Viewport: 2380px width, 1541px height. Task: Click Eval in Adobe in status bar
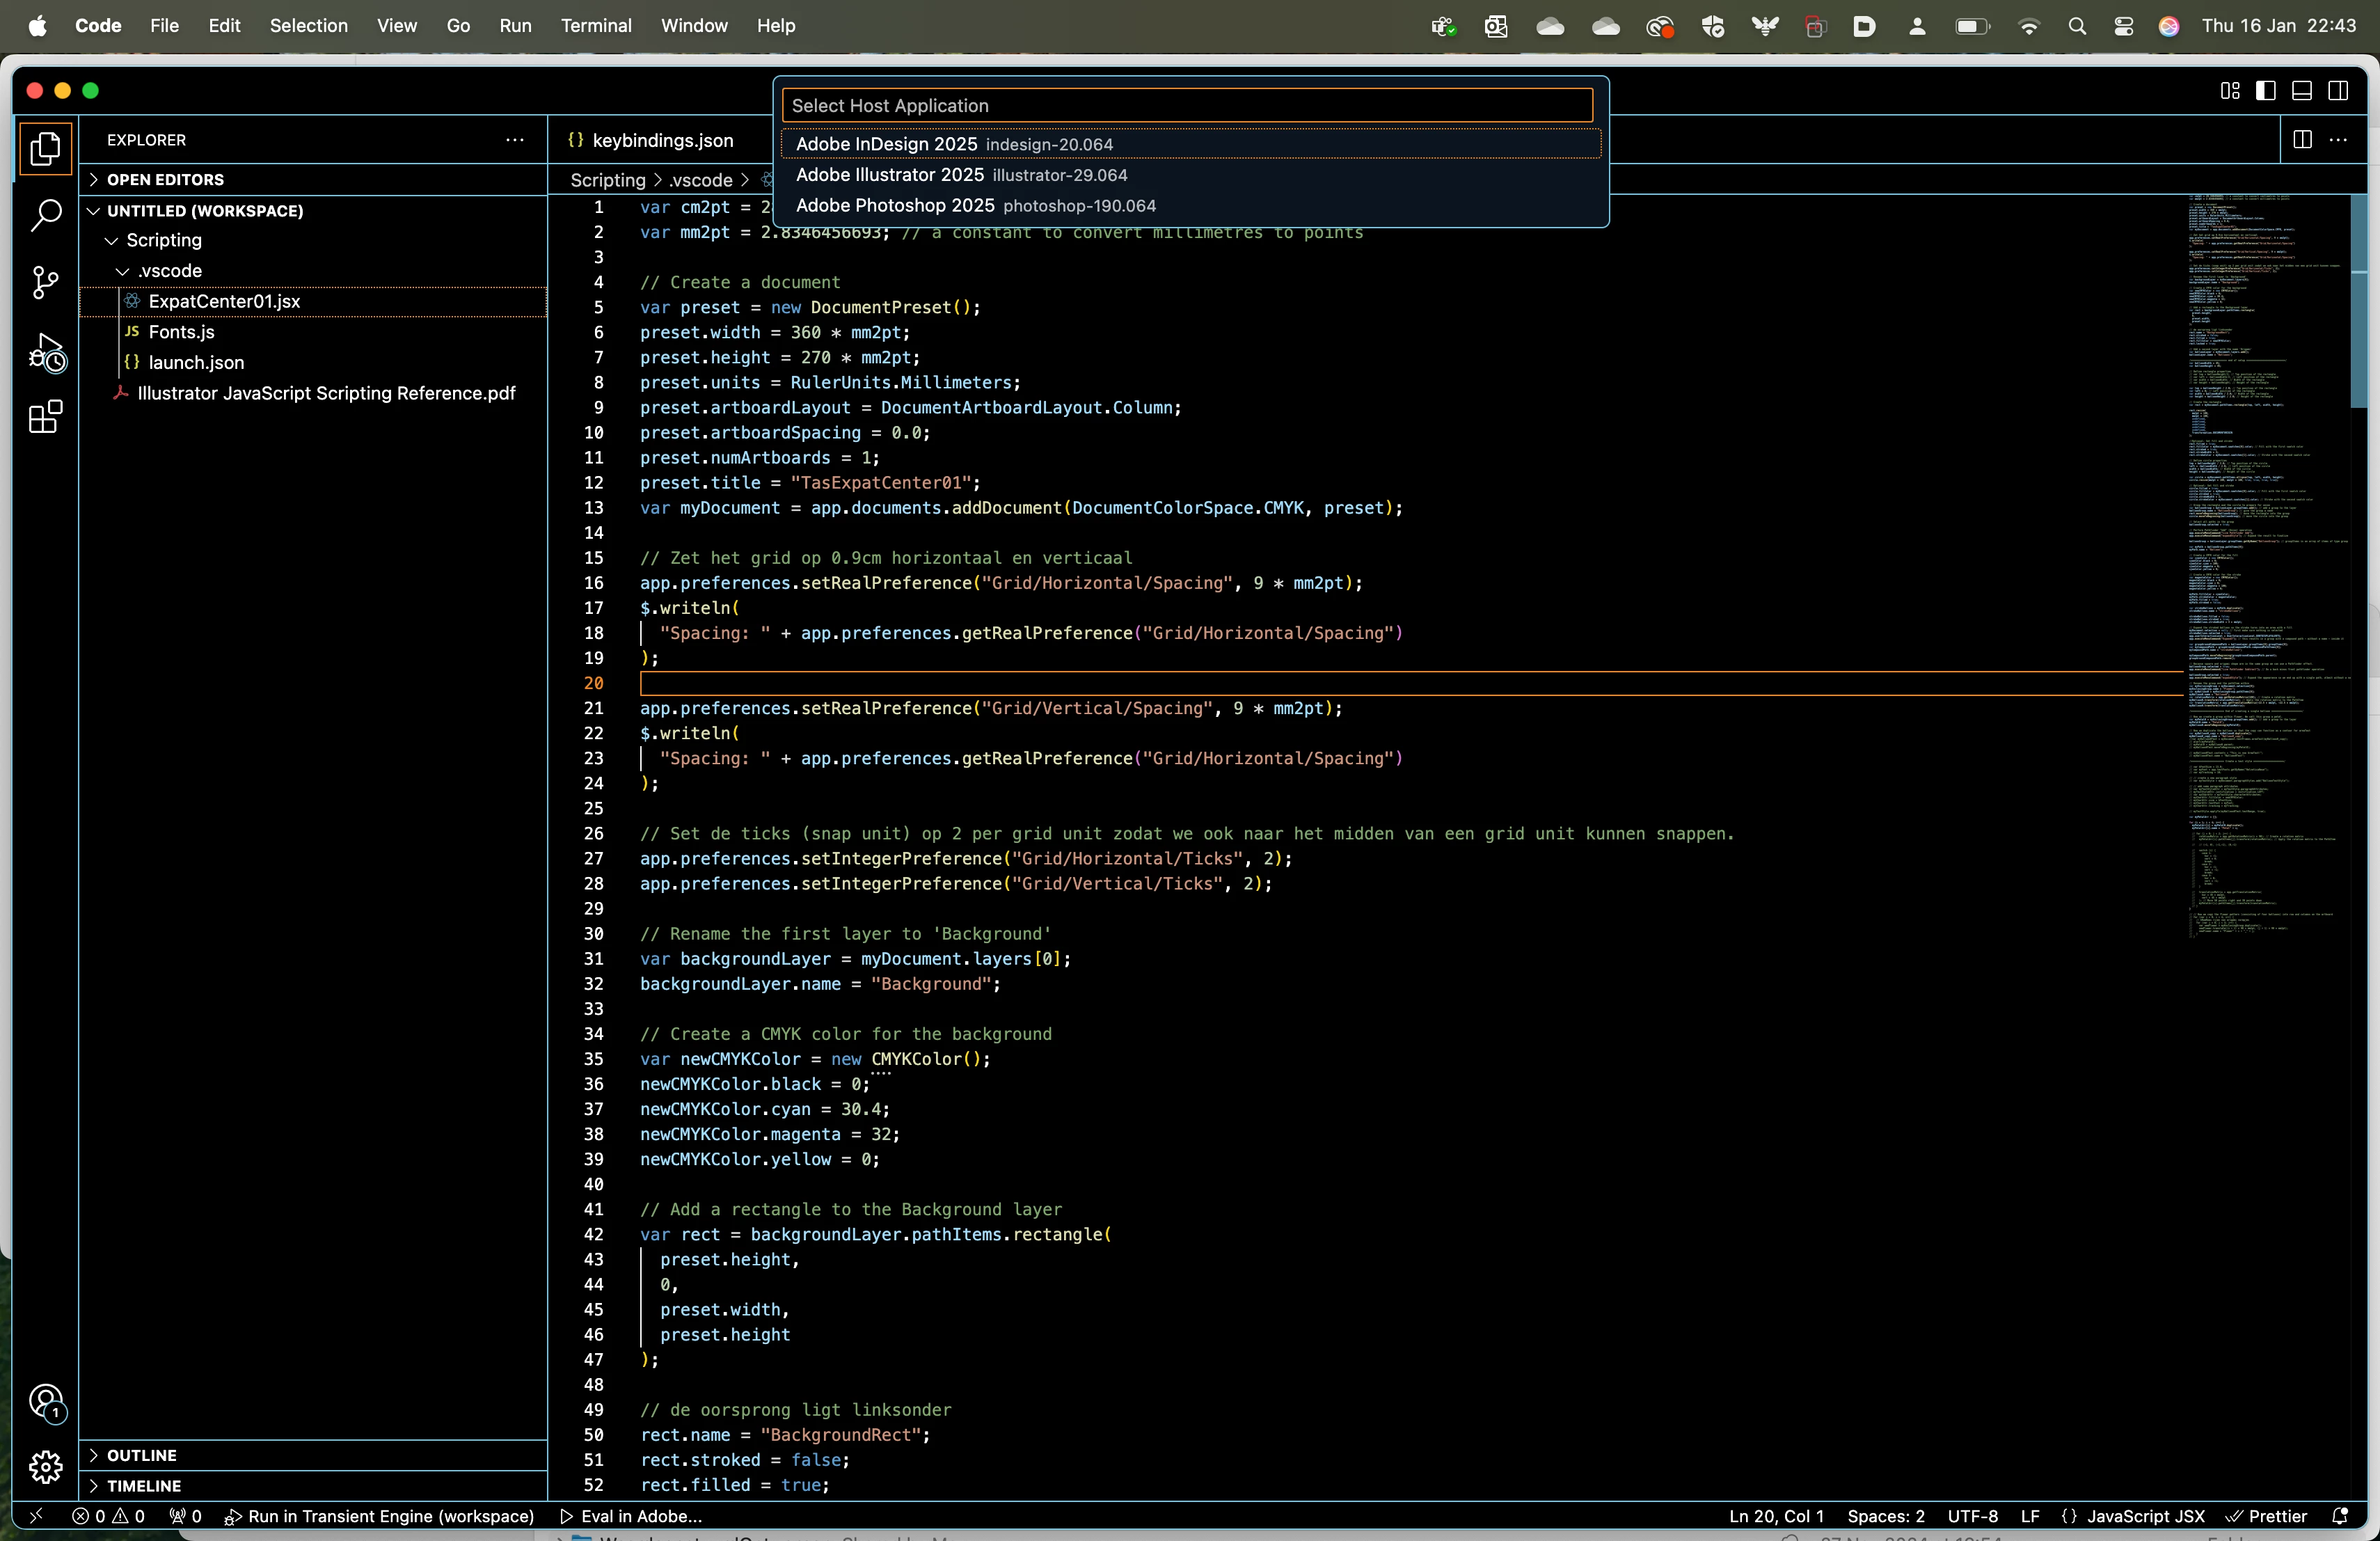pos(631,1516)
